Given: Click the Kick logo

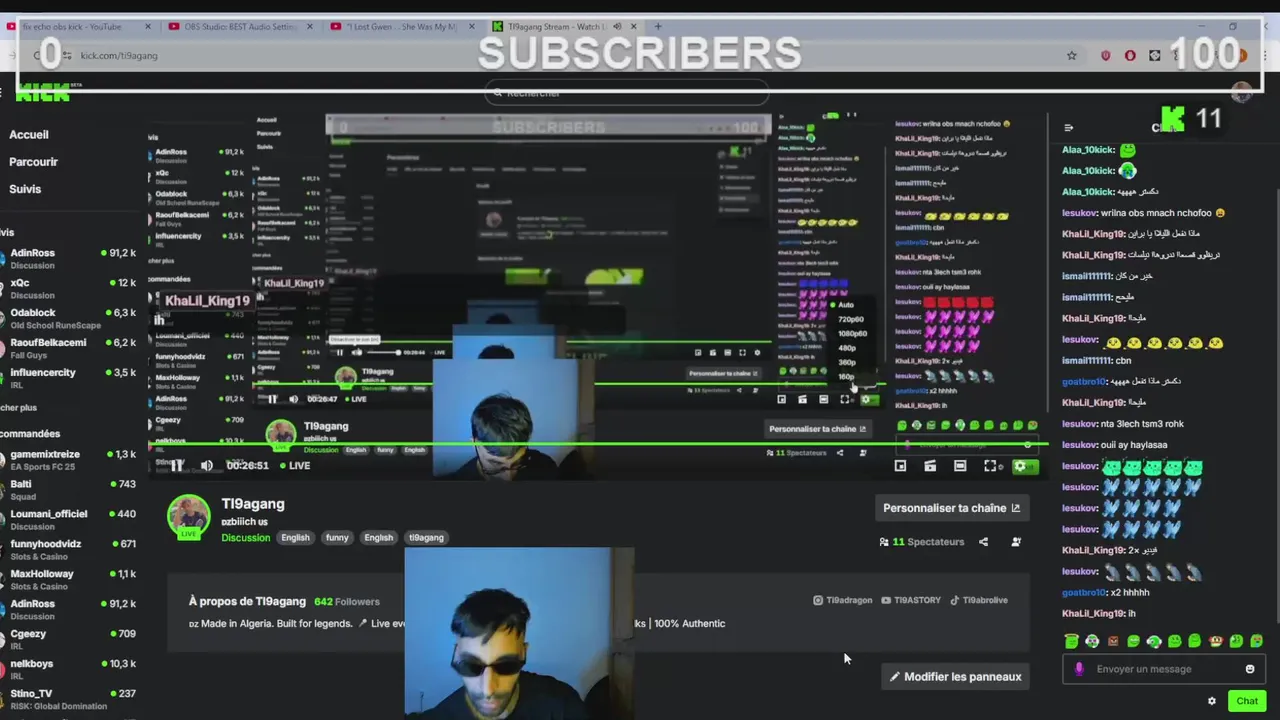Looking at the screenshot, I should pos(42,93).
